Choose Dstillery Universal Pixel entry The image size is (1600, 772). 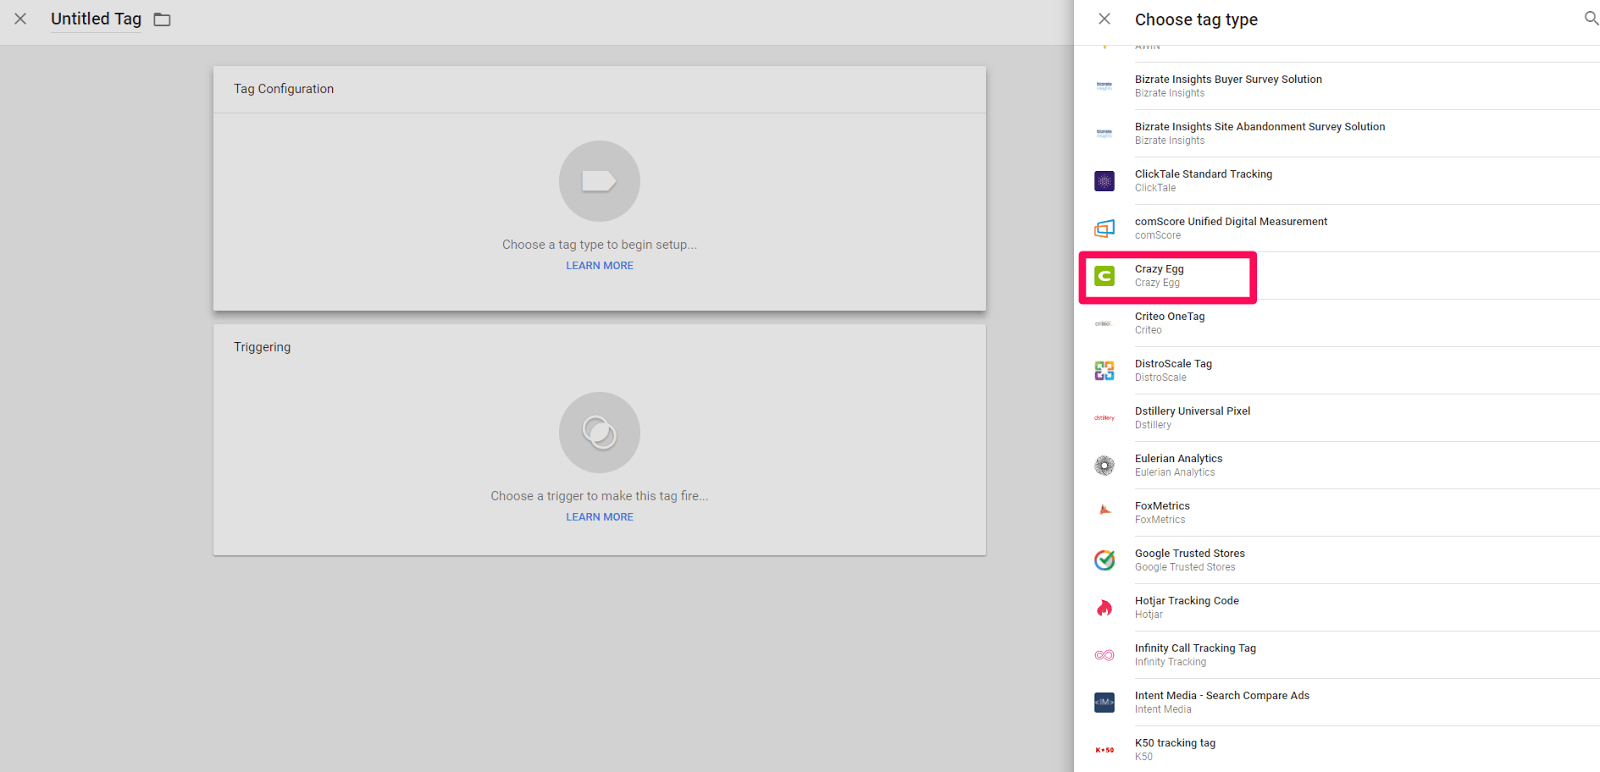[x=1192, y=411]
